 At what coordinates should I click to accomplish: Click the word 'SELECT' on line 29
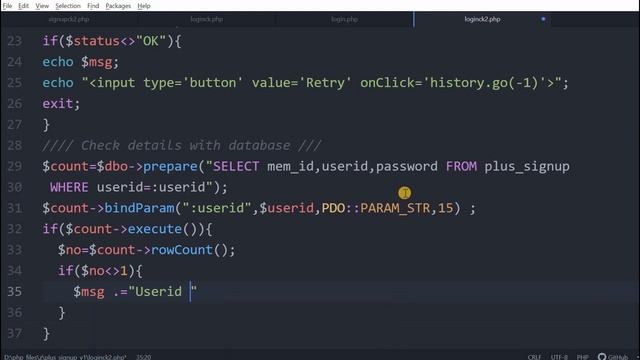pyautogui.click(x=236, y=166)
